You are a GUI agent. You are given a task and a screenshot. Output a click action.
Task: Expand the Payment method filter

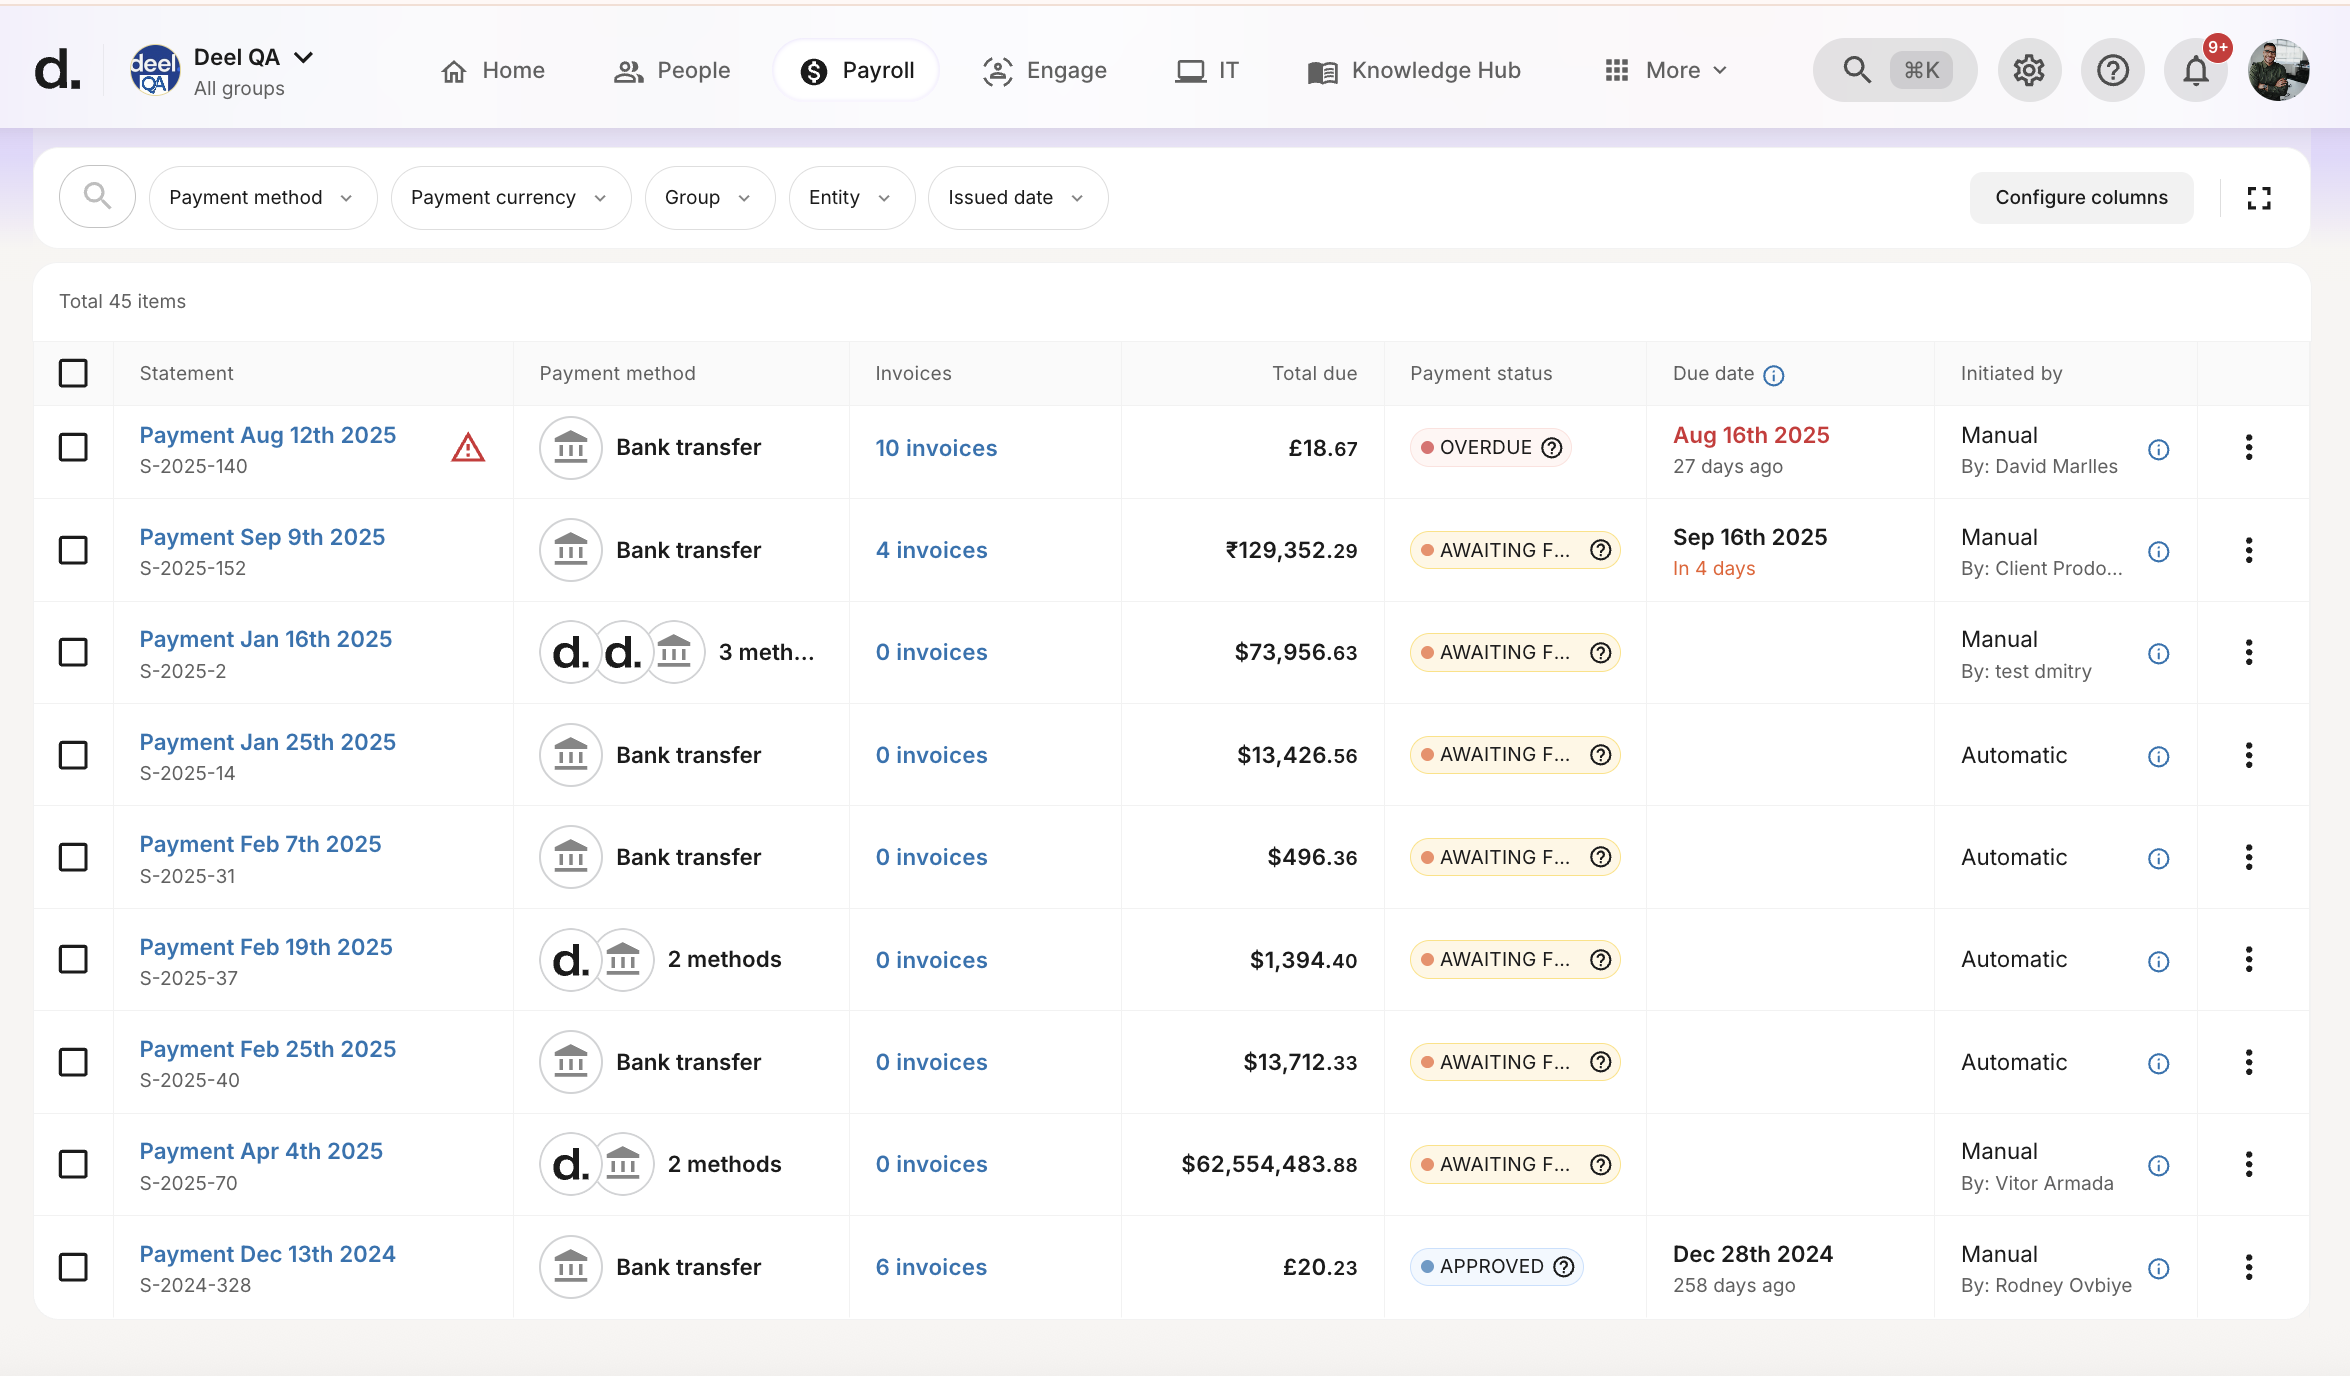(262, 198)
